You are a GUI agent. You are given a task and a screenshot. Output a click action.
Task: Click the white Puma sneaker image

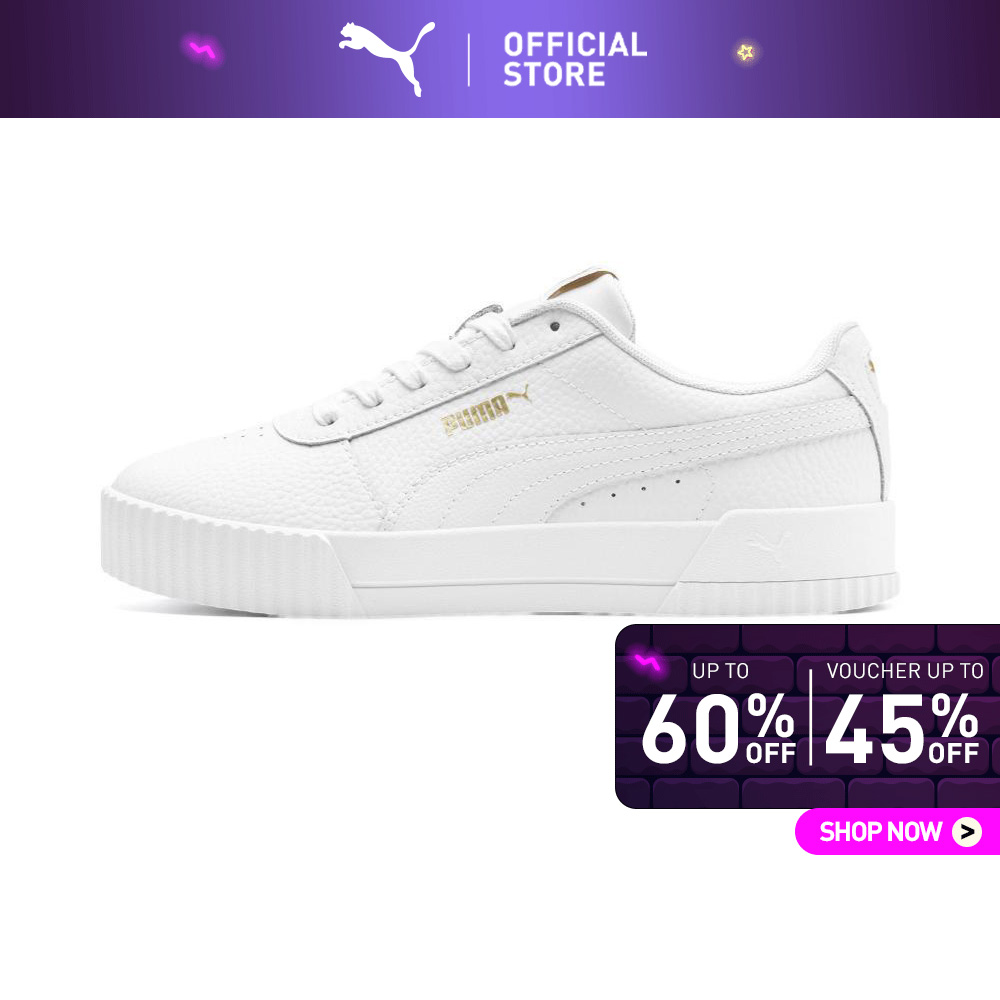coord(500,442)
